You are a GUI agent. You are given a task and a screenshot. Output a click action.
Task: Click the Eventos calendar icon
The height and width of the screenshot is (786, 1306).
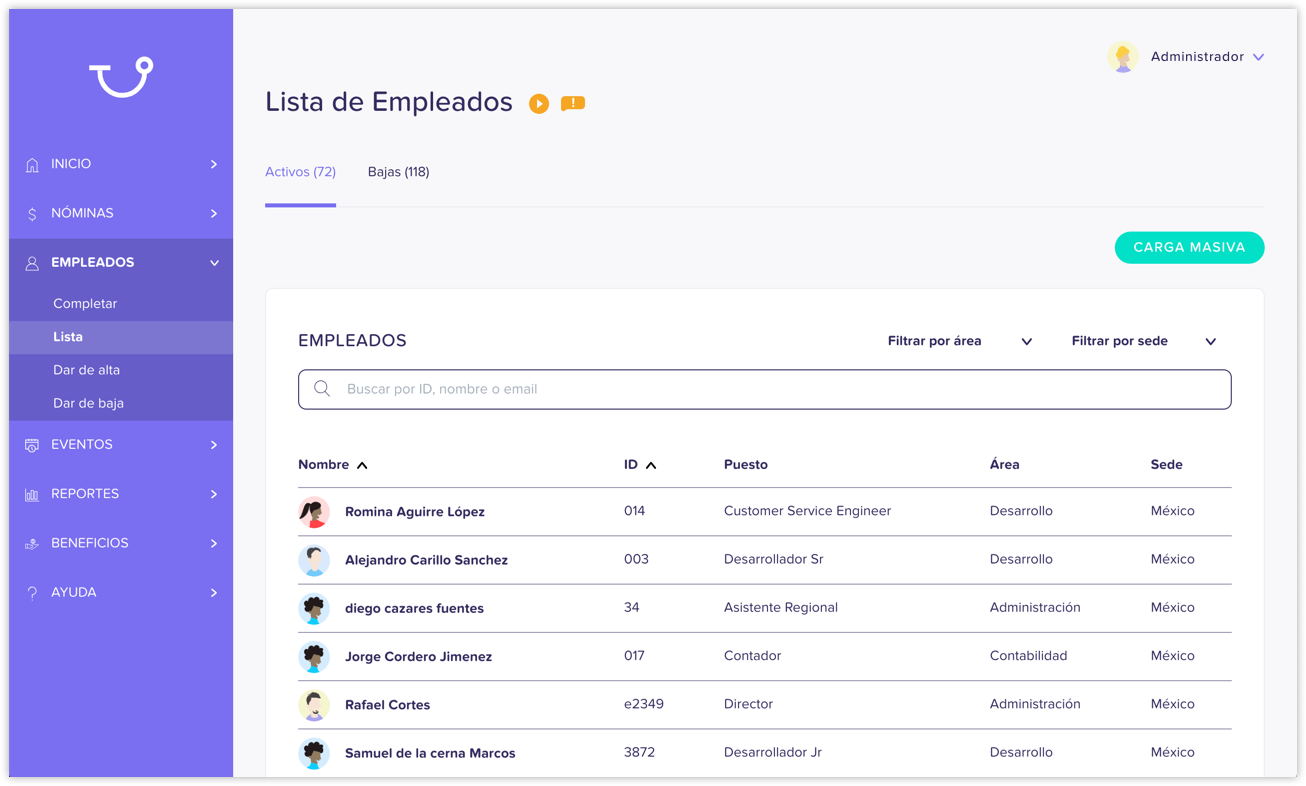tap(32, 445)
